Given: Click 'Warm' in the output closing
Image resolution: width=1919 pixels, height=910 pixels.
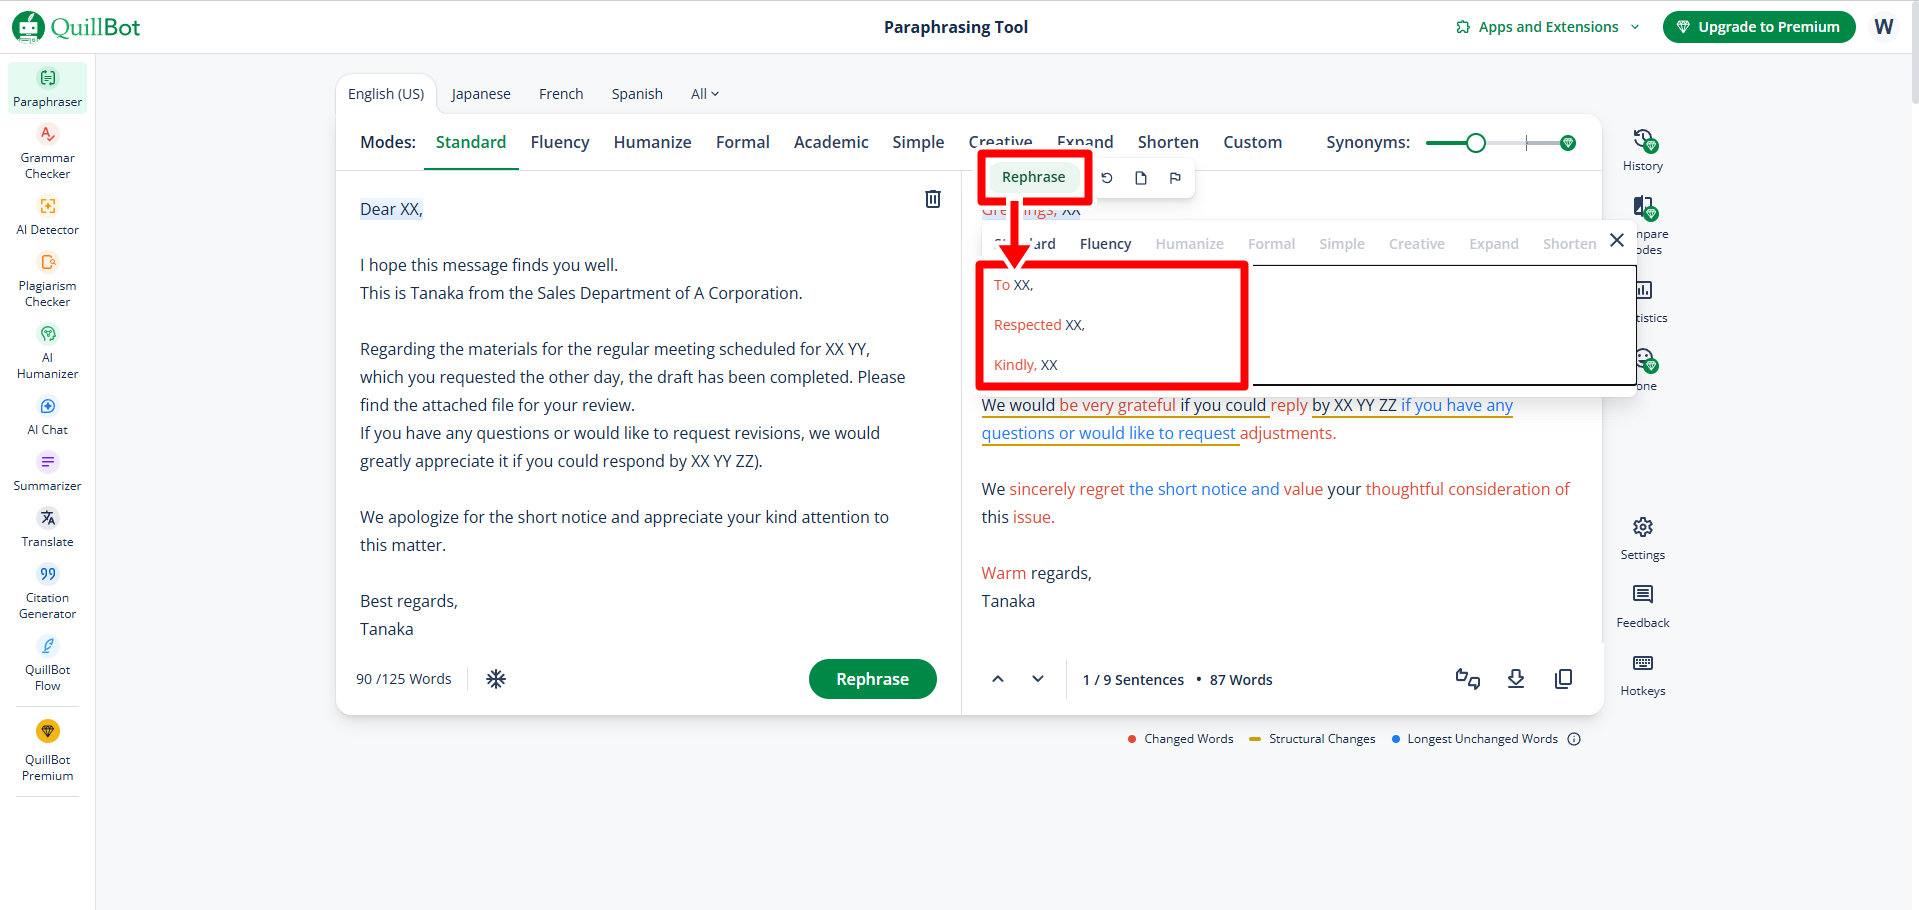Looking at the screenshot, I should [x=1003, y=573].
